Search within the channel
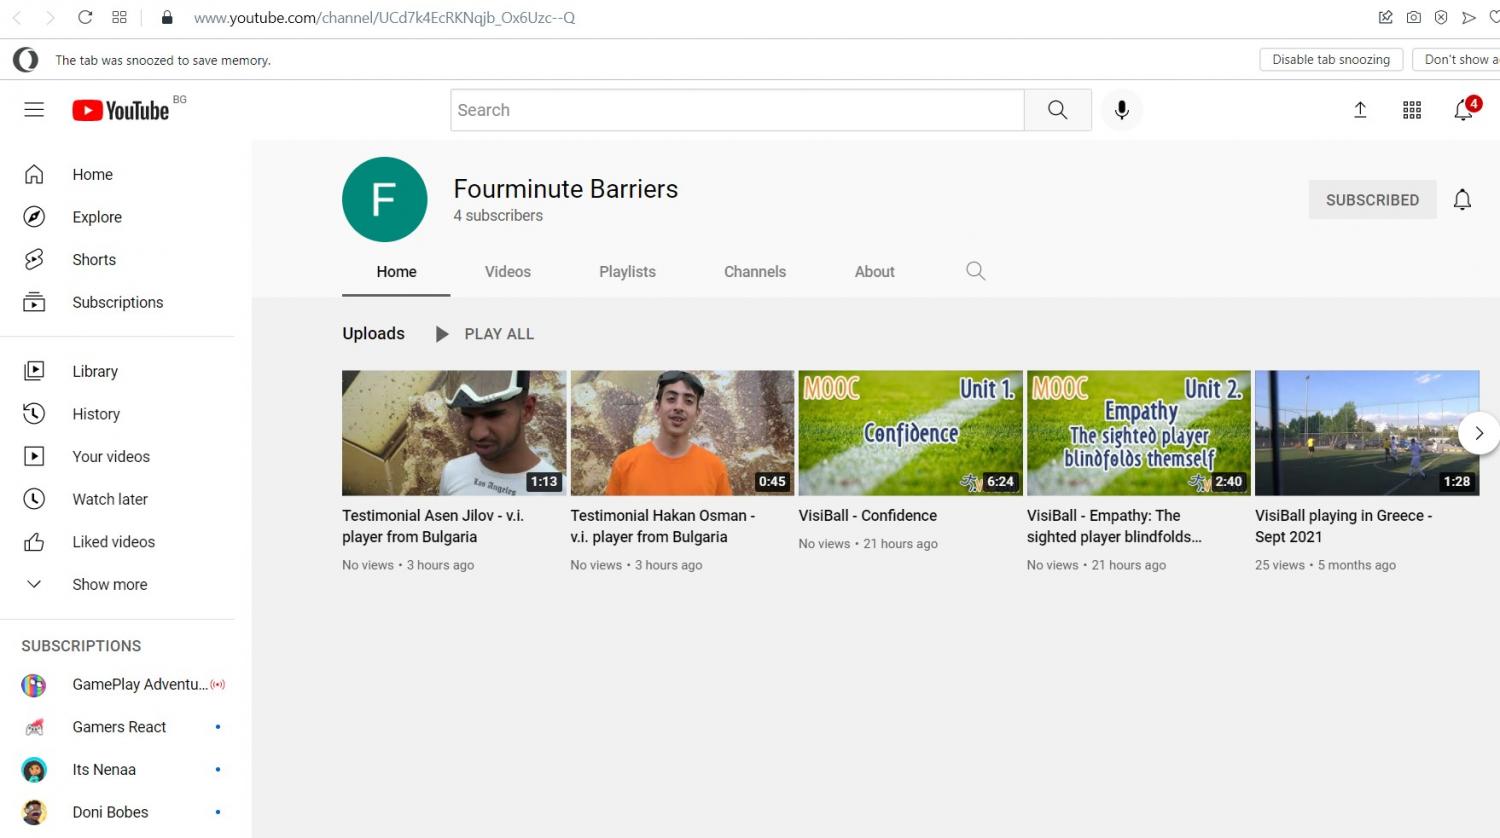The height and width of the screenshot is (838, 1500). (976, 271)
